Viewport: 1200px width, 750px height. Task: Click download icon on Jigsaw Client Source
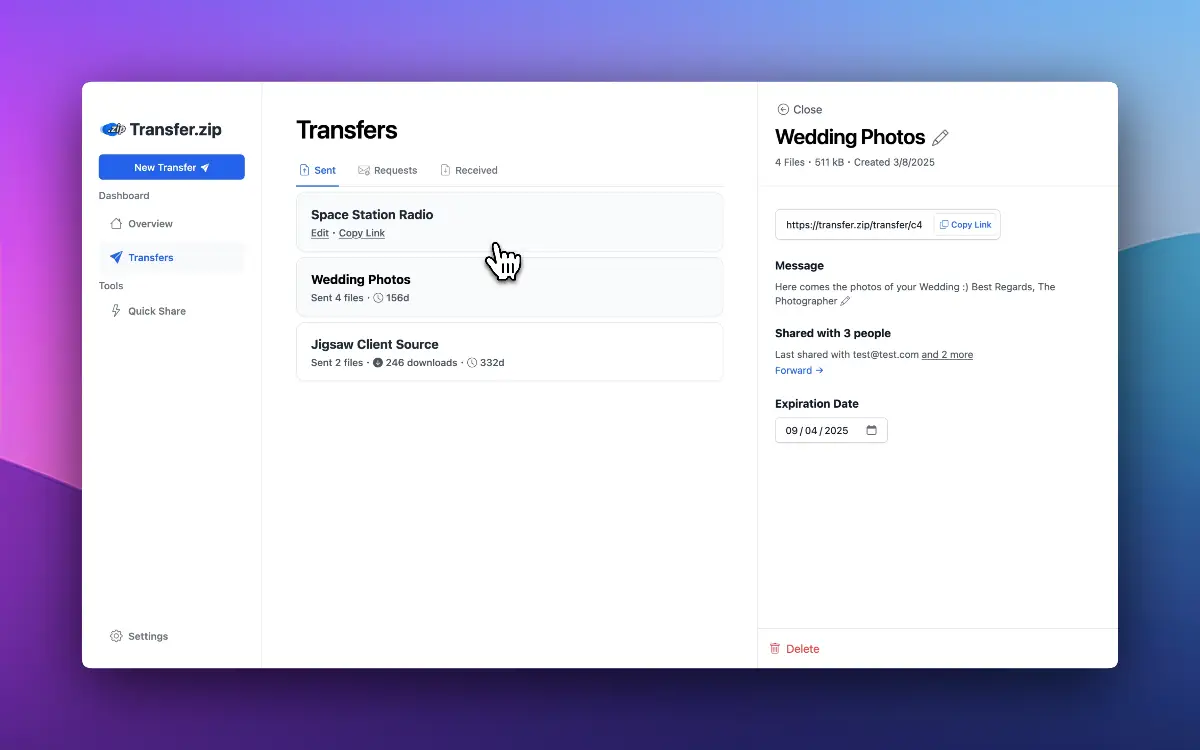(378, 363)
